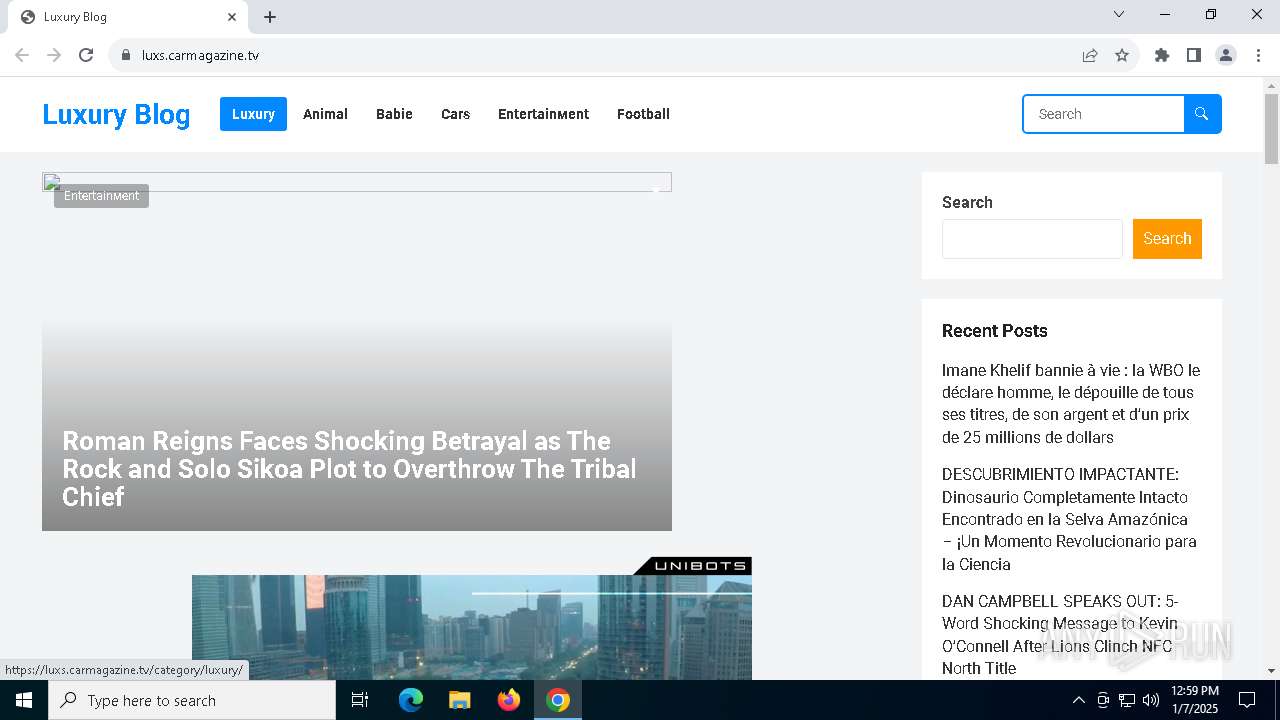Open the DAN CAMPBELL SPEAKS OUT post
The height and width of the screenshot is (720, 1280).
(1060, 635)
